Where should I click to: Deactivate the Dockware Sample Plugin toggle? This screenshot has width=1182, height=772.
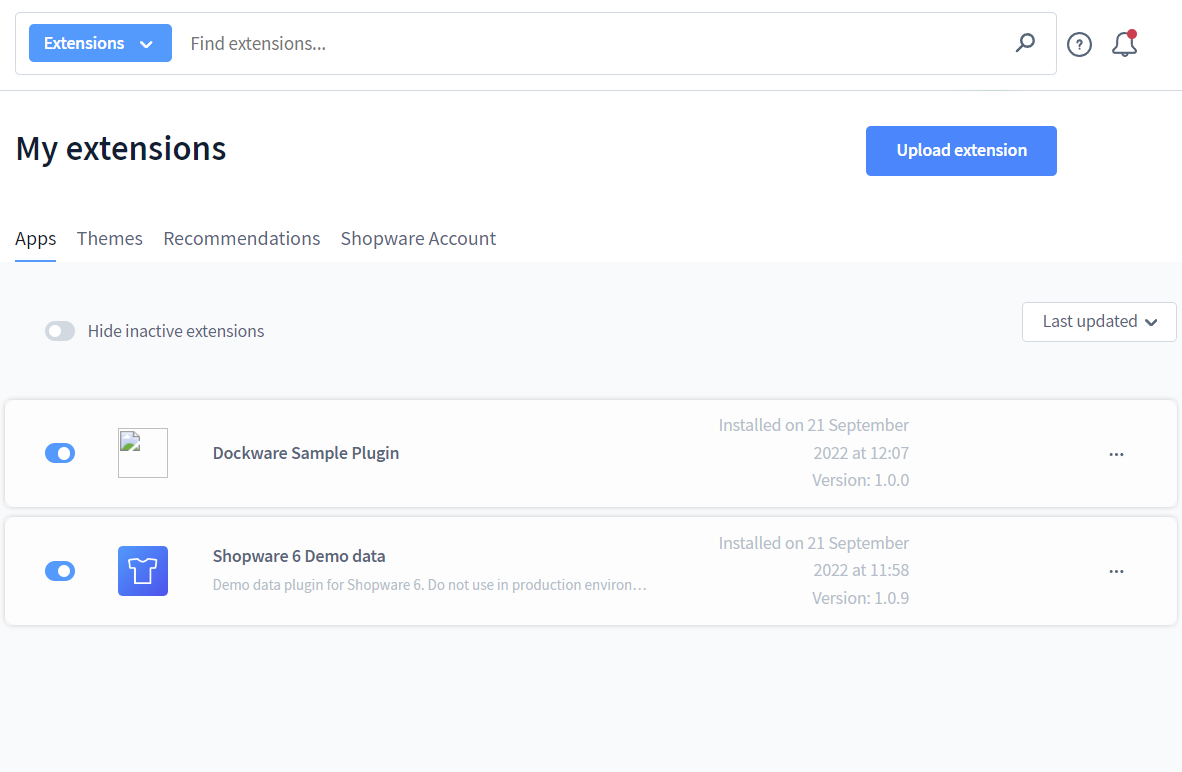point(60,453)
